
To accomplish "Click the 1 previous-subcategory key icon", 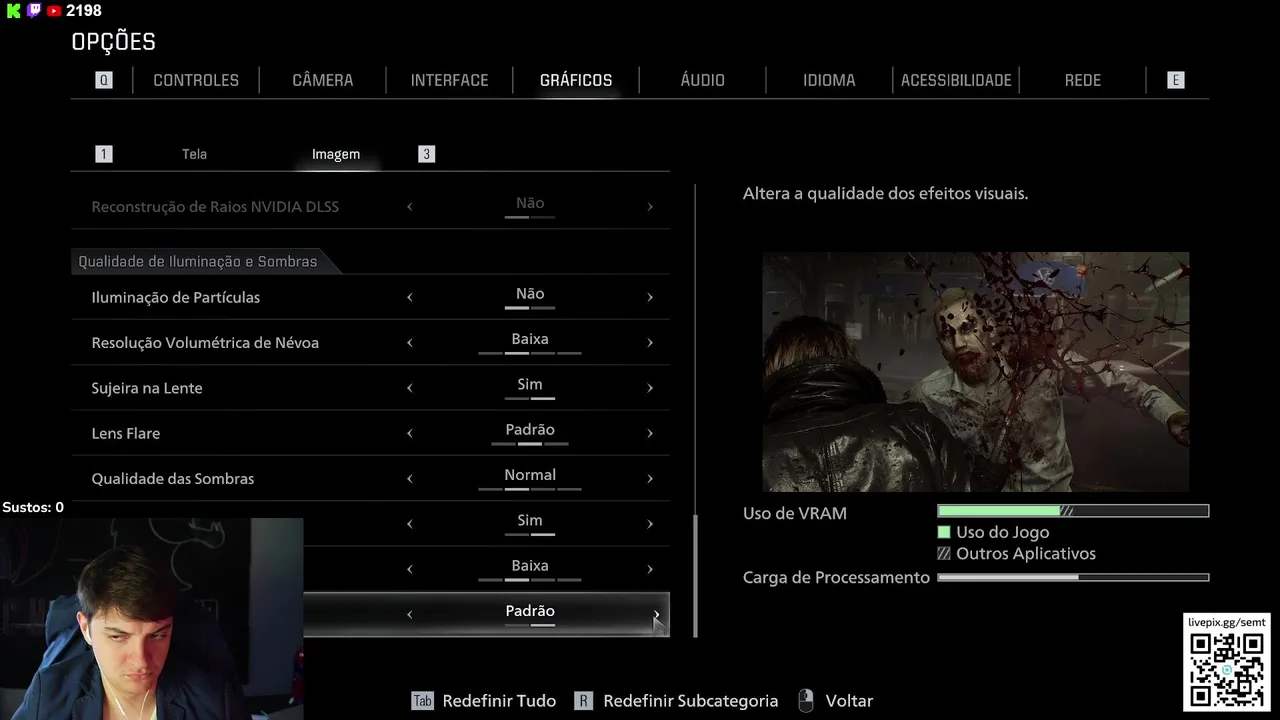I will click(104, 154).
